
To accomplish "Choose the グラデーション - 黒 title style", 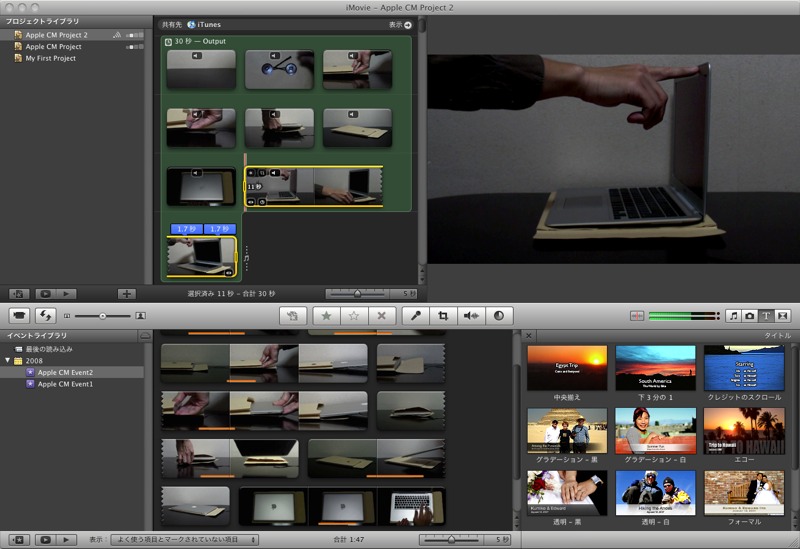I will 567,431.
